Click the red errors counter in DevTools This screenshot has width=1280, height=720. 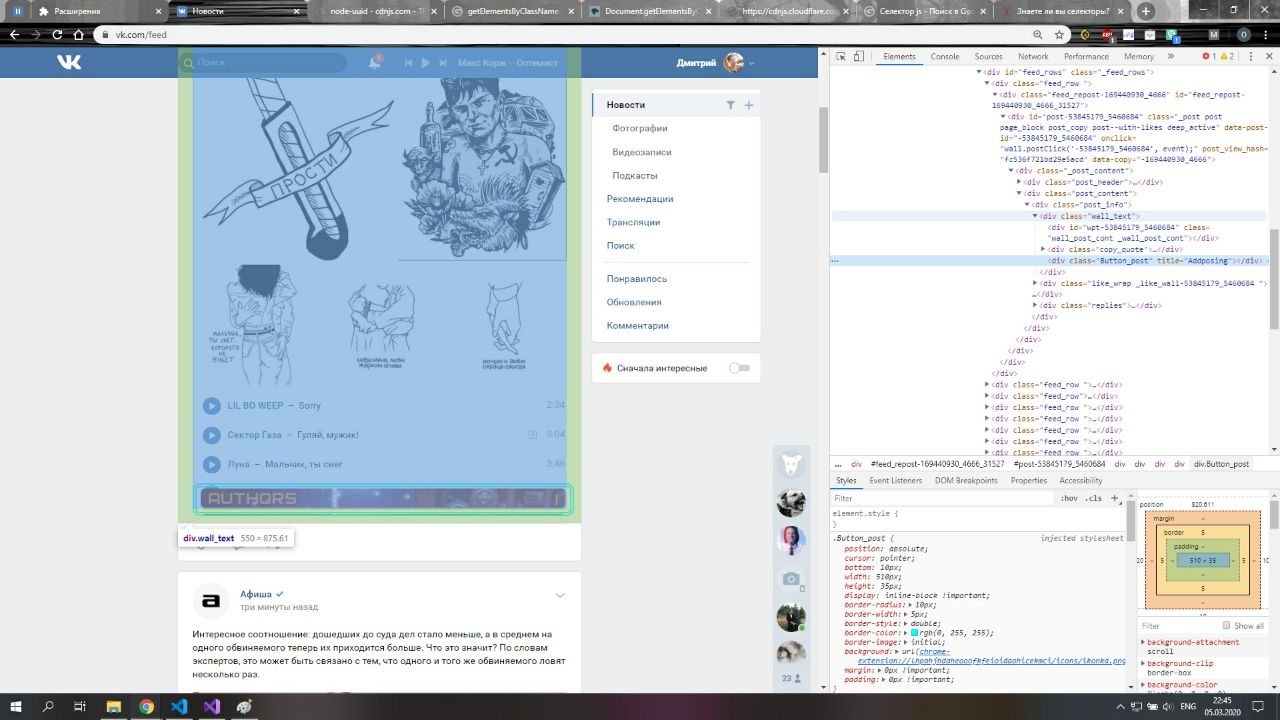tap(1209, 57)
